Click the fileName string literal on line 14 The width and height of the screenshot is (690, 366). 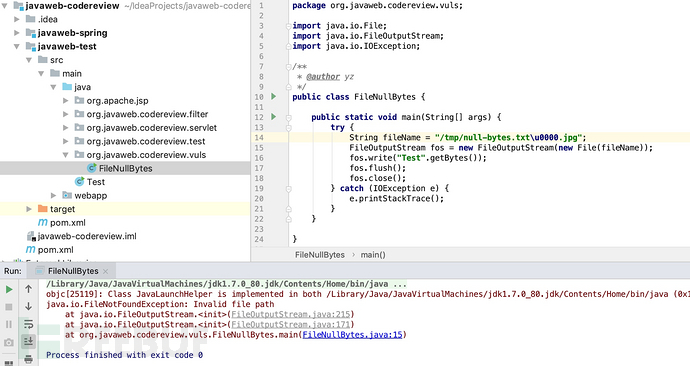pyautogui.click(x=508, y=137)
